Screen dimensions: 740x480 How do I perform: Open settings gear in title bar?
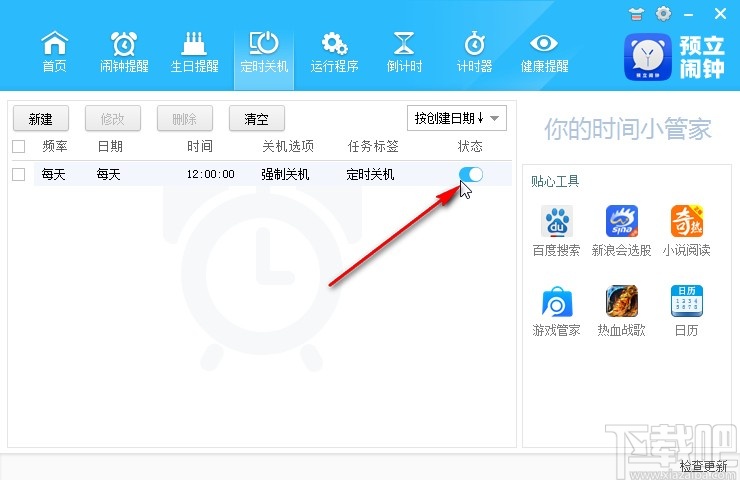(x=663, y=14)
